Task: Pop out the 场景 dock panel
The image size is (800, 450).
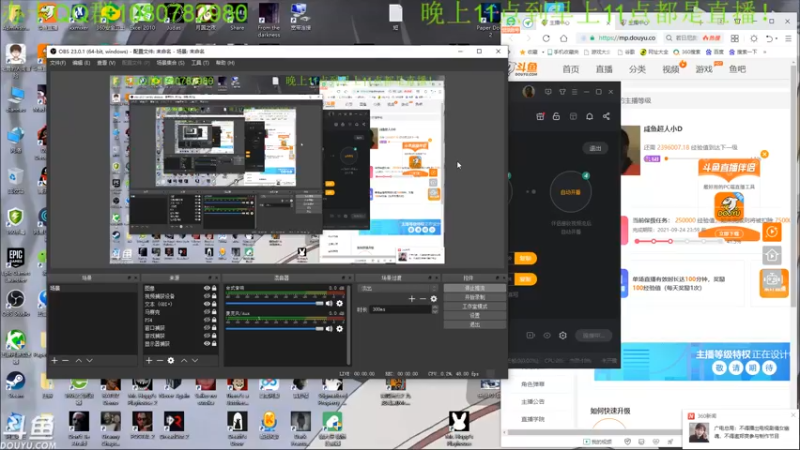Action: pyautogui.click(x=129, y=278)
